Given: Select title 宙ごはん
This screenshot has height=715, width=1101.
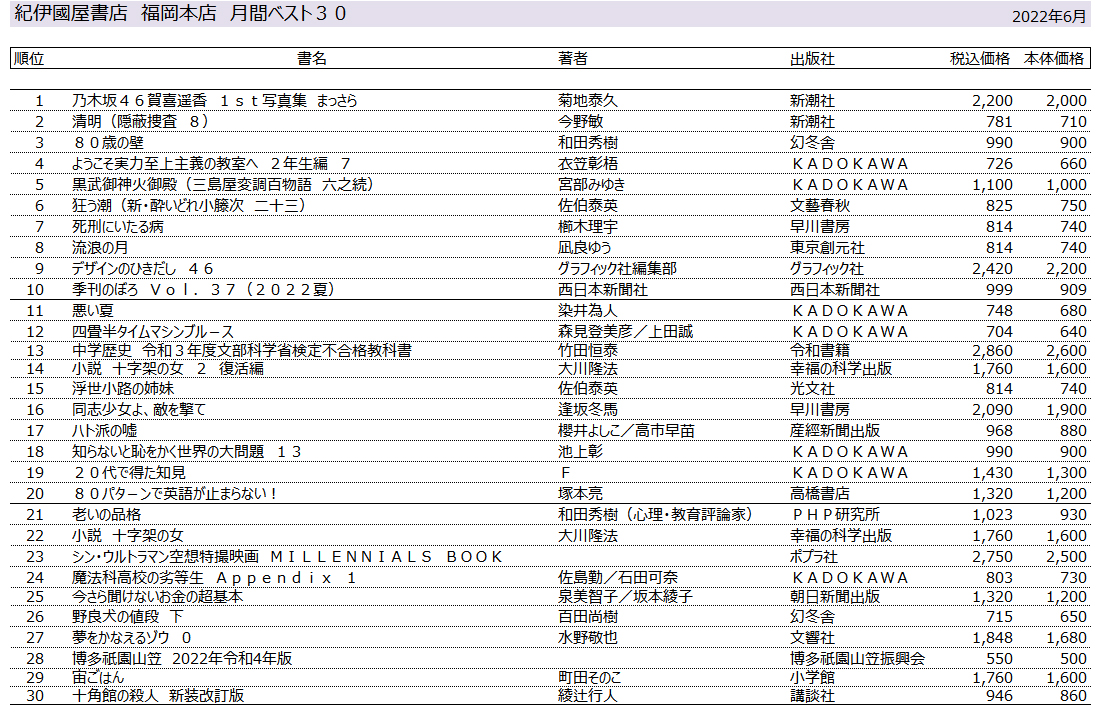Looking at the screenshot, I should [98, 677].
